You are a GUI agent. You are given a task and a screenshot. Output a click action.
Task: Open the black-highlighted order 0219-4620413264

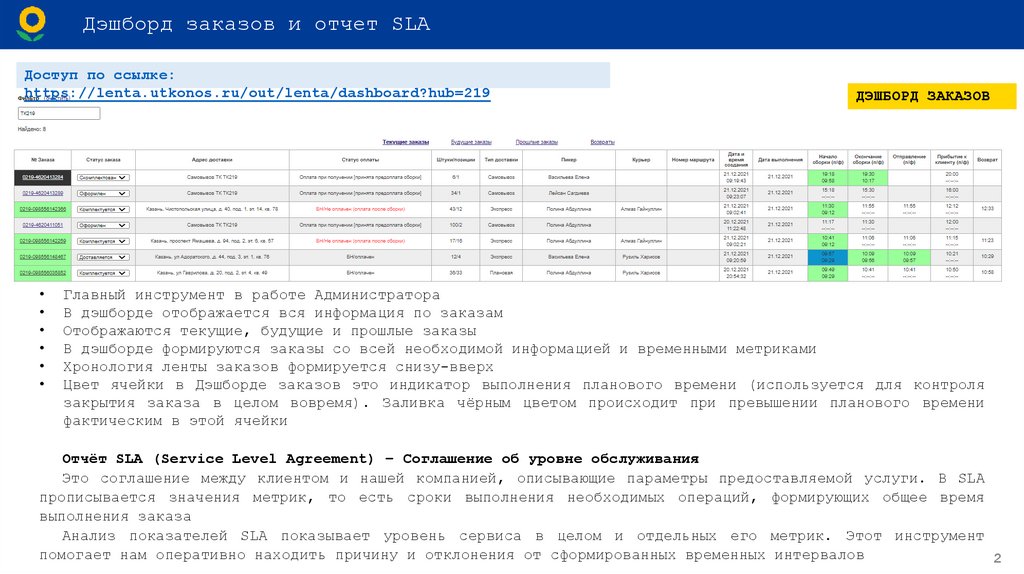pyautogui.click(x=43, y=177)
